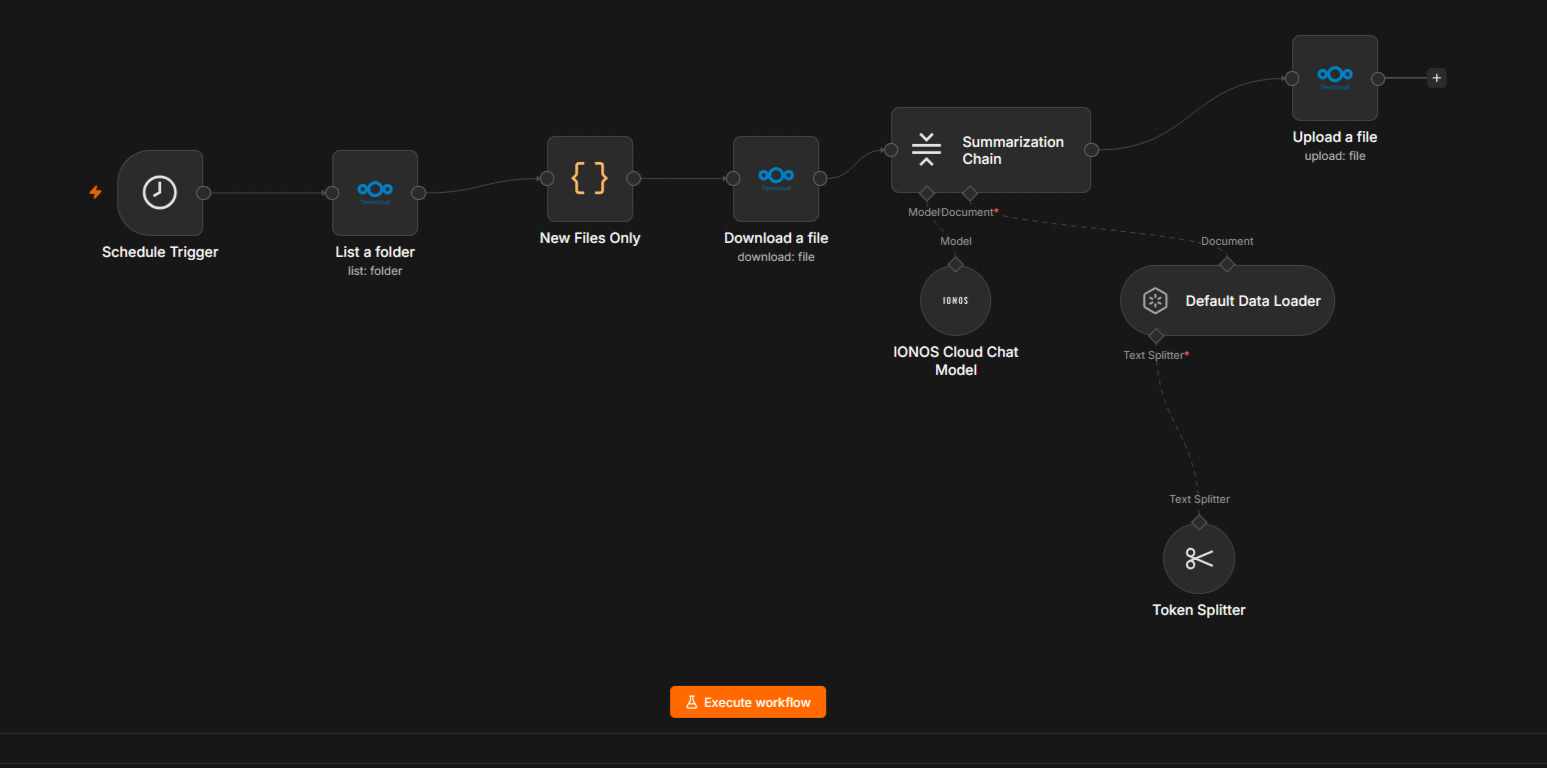Click the Schedule Trigger output connector
Screen dimensions: 1547x768
204,193
